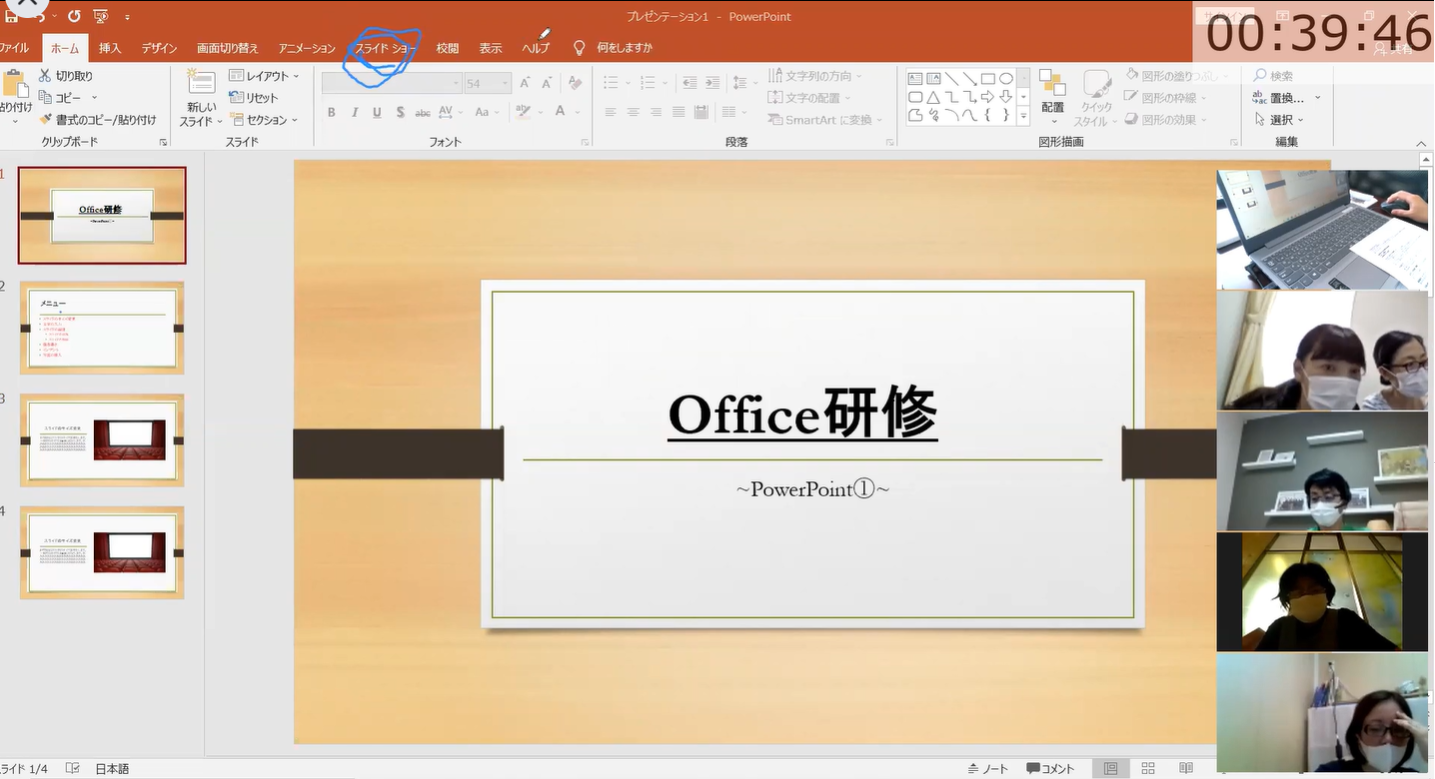
Task: Save the presentation from the quick access toolbar
Action: click(10, 17)
